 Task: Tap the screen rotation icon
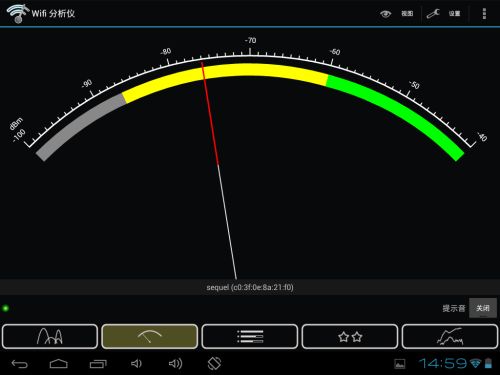(214, 364)
